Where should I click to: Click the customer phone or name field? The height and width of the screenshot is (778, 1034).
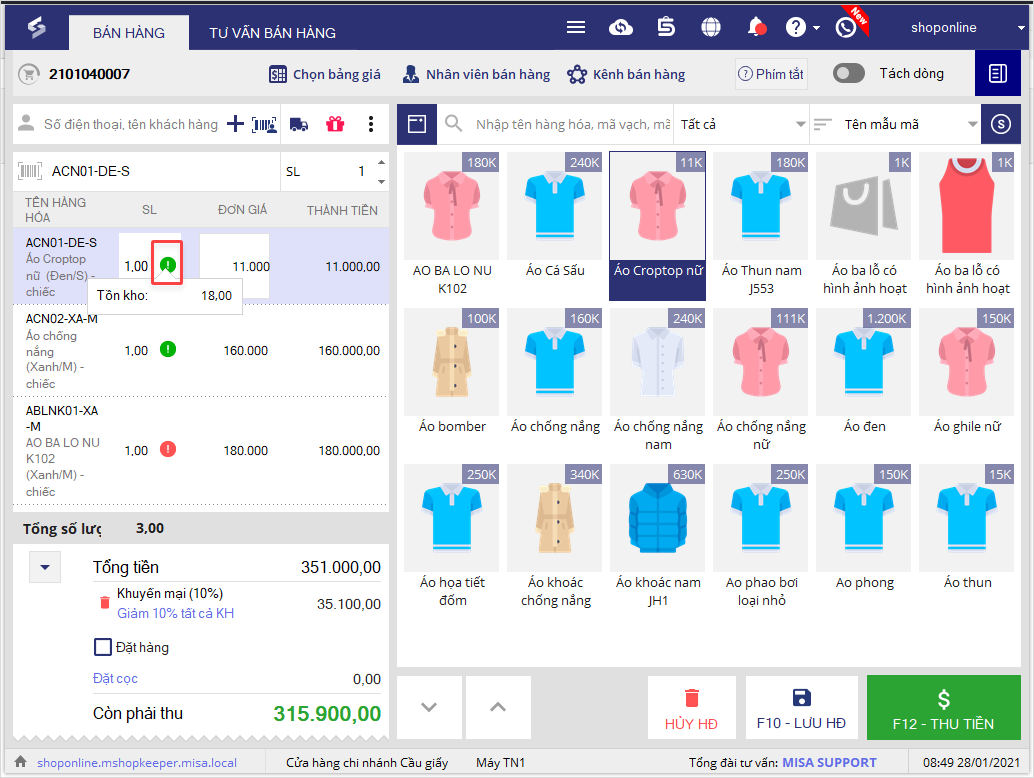pos(131,124)
